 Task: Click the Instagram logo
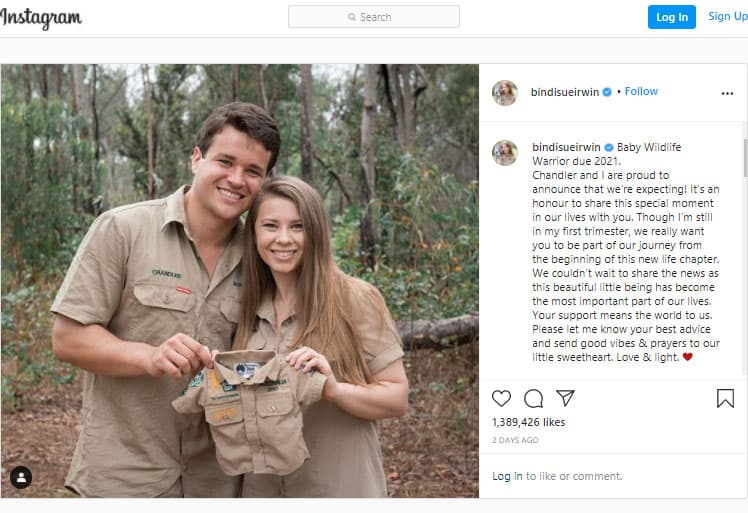click(41, 18)
